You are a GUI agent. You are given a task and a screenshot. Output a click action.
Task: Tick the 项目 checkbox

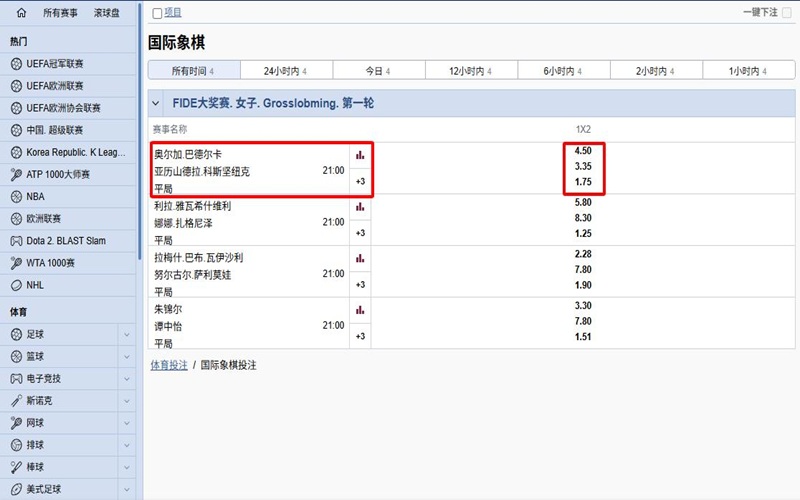point(157,13)
